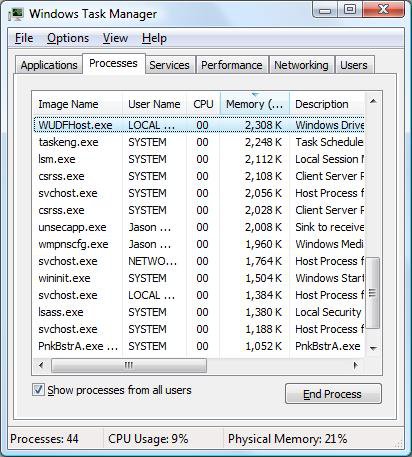Toggle Show processes from all users checkbox
The image size is (412, 457).
38,389
